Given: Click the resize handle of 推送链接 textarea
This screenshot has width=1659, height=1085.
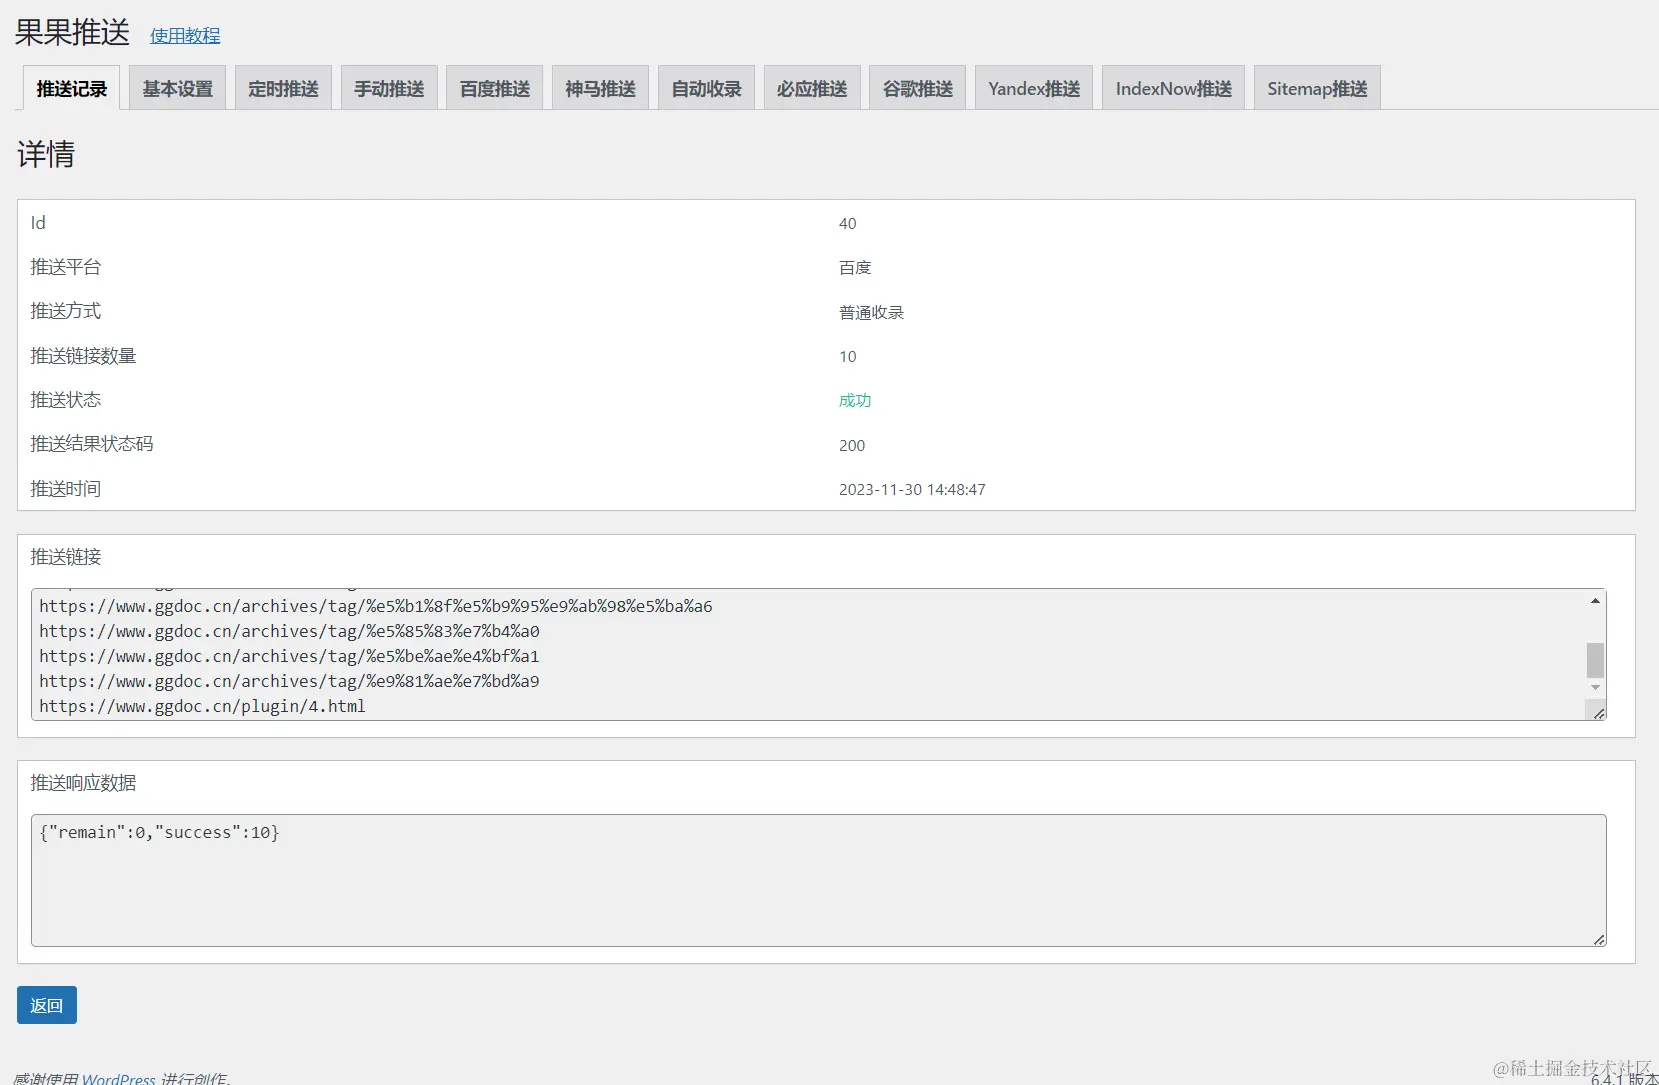Looking at the screenshot, I should coord(1598,712).
